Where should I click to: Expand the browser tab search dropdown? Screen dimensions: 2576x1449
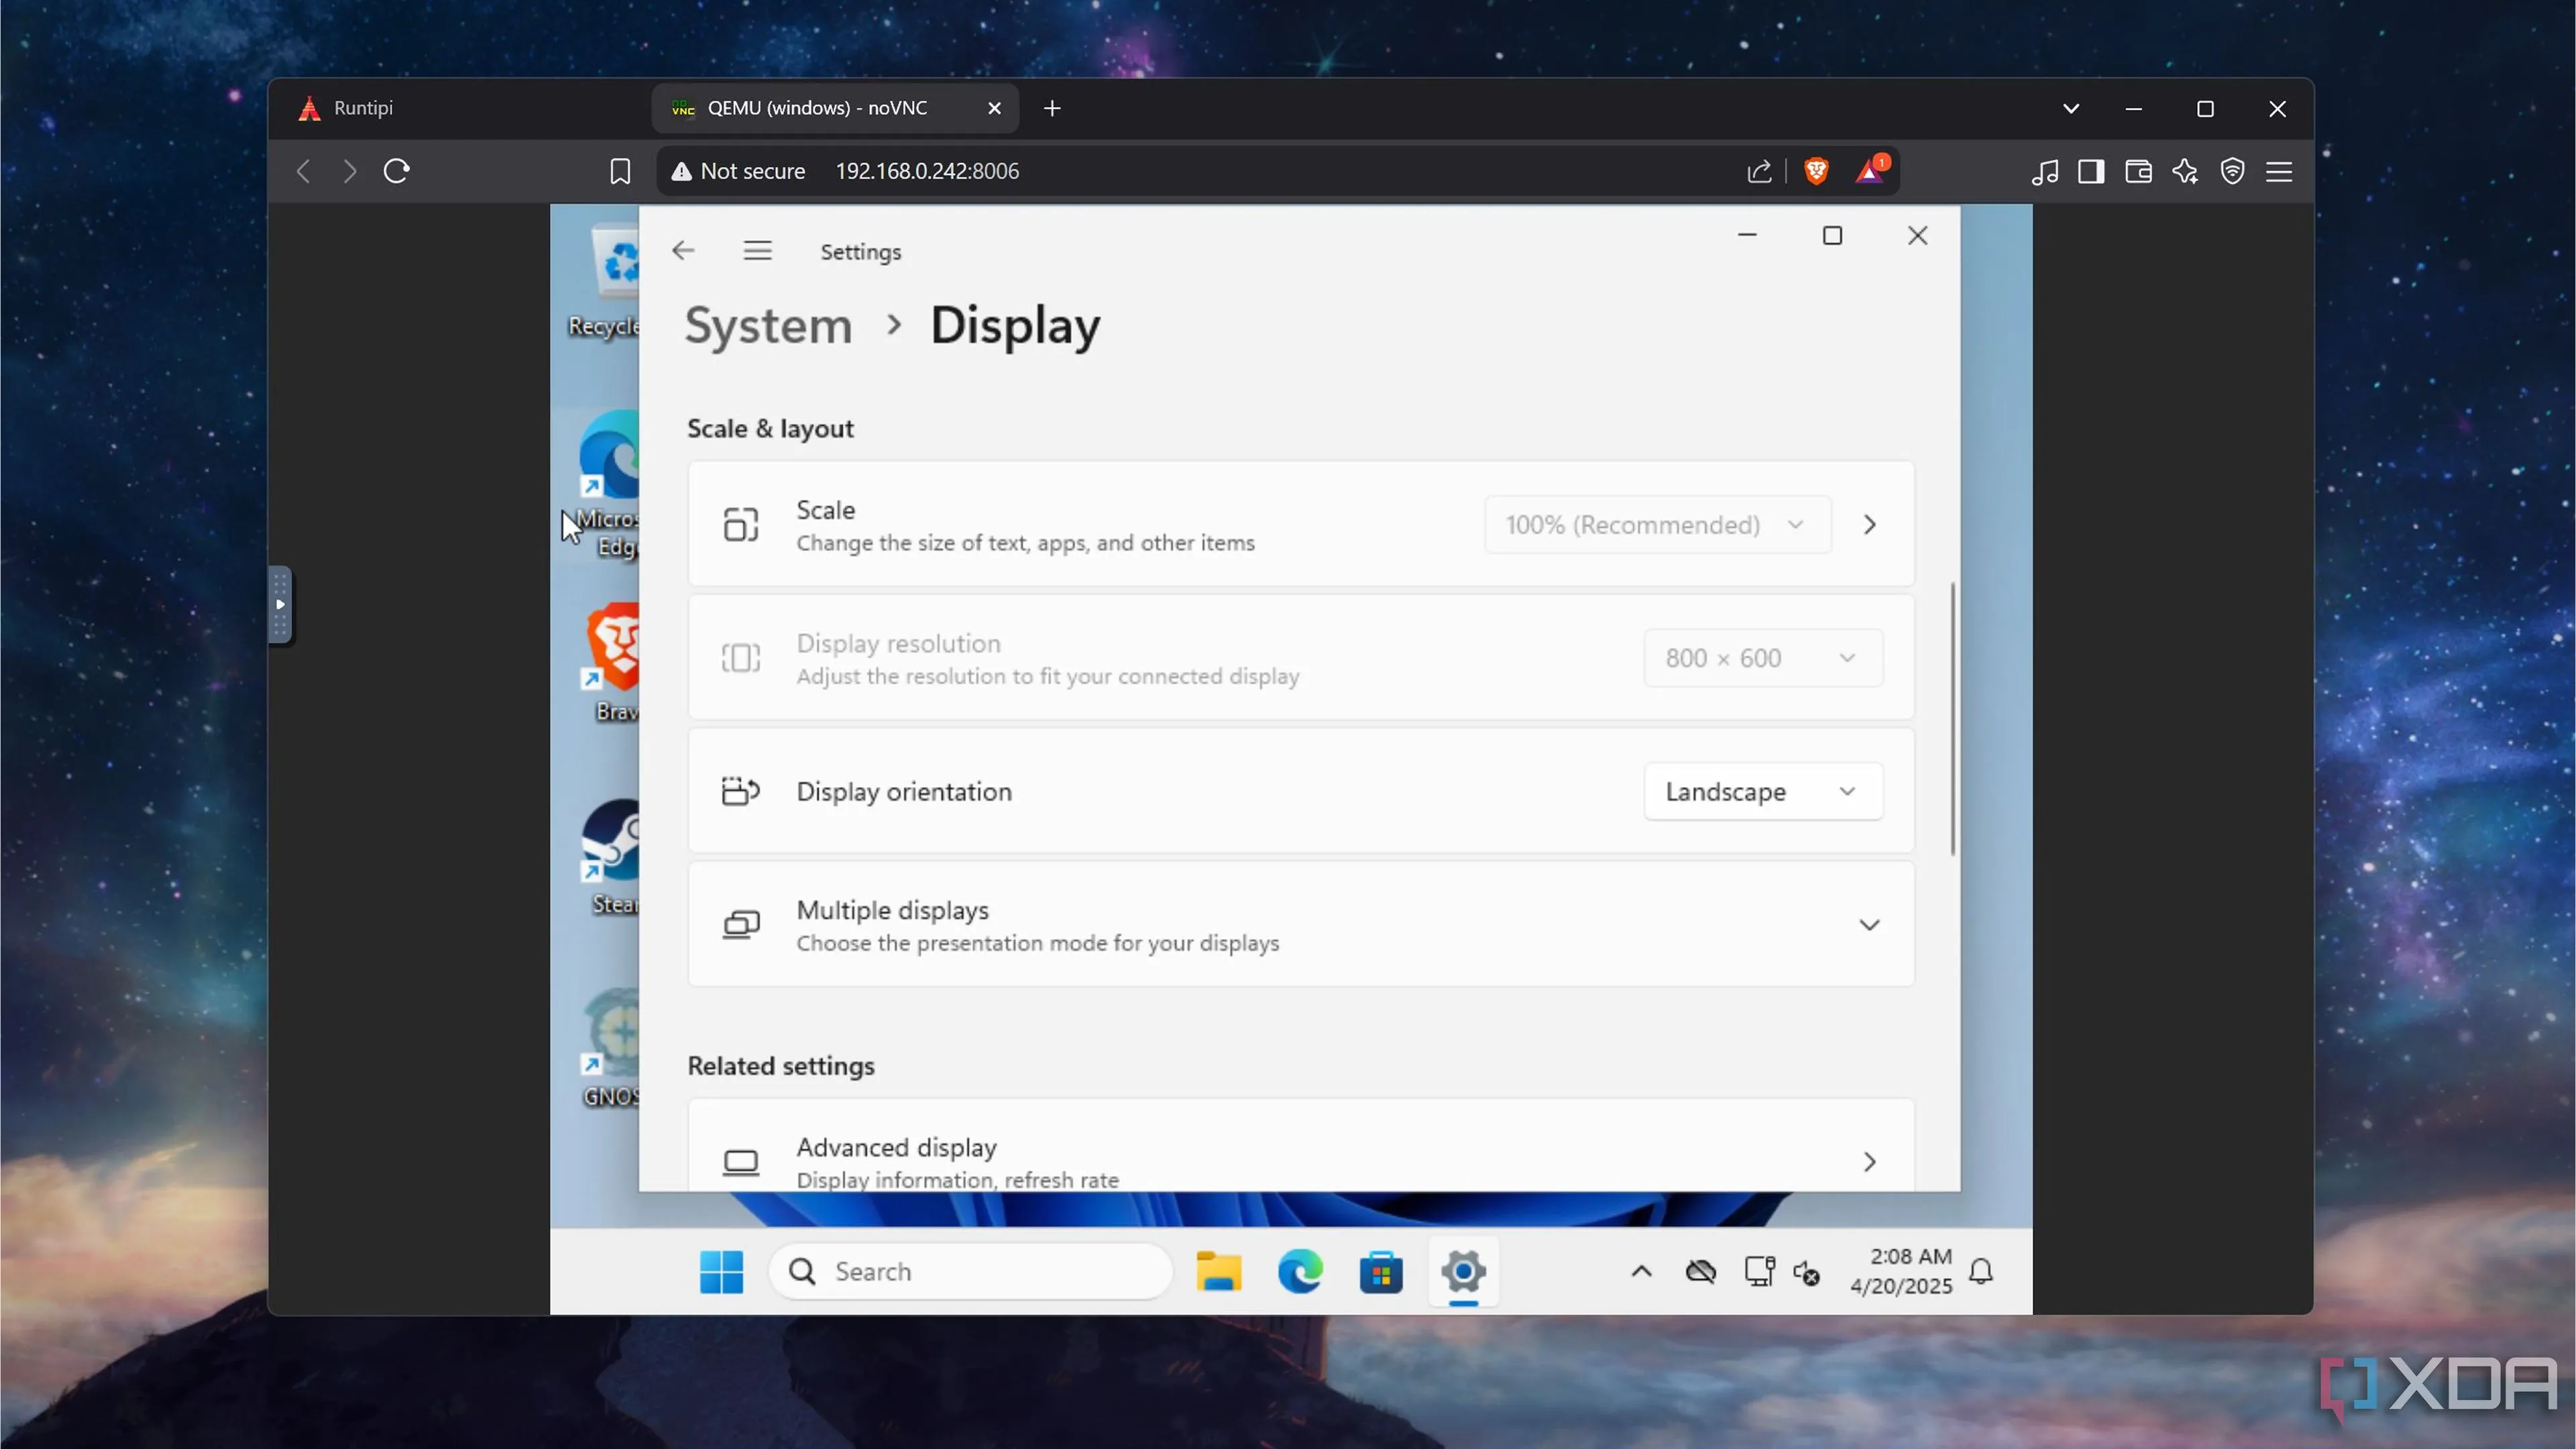(2071, 108)
